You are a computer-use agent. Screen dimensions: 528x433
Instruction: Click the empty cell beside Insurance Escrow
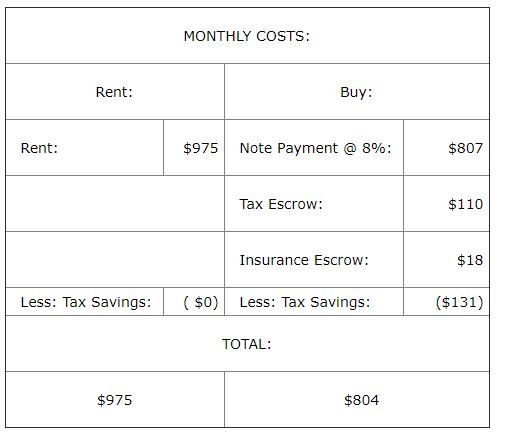115,260
